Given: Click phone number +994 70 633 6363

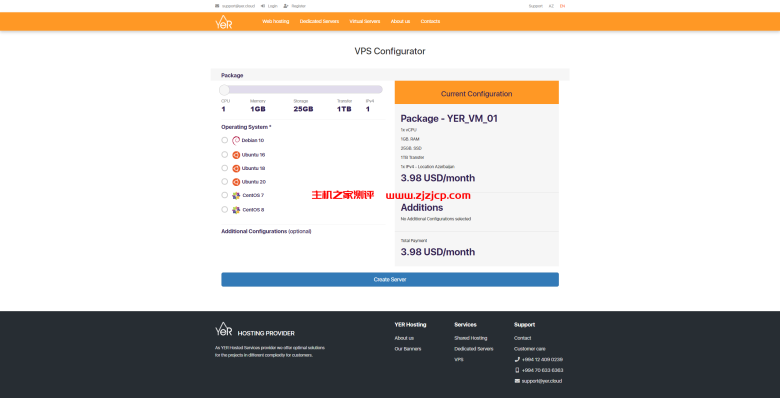Looking at the screenshot, I should tap(543, 370).
